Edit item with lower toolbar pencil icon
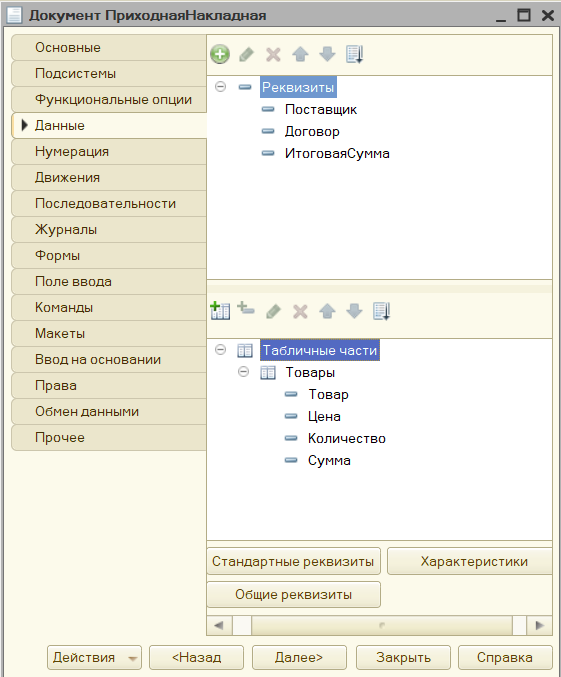561x677 pixels. click(x=273, y=311)
